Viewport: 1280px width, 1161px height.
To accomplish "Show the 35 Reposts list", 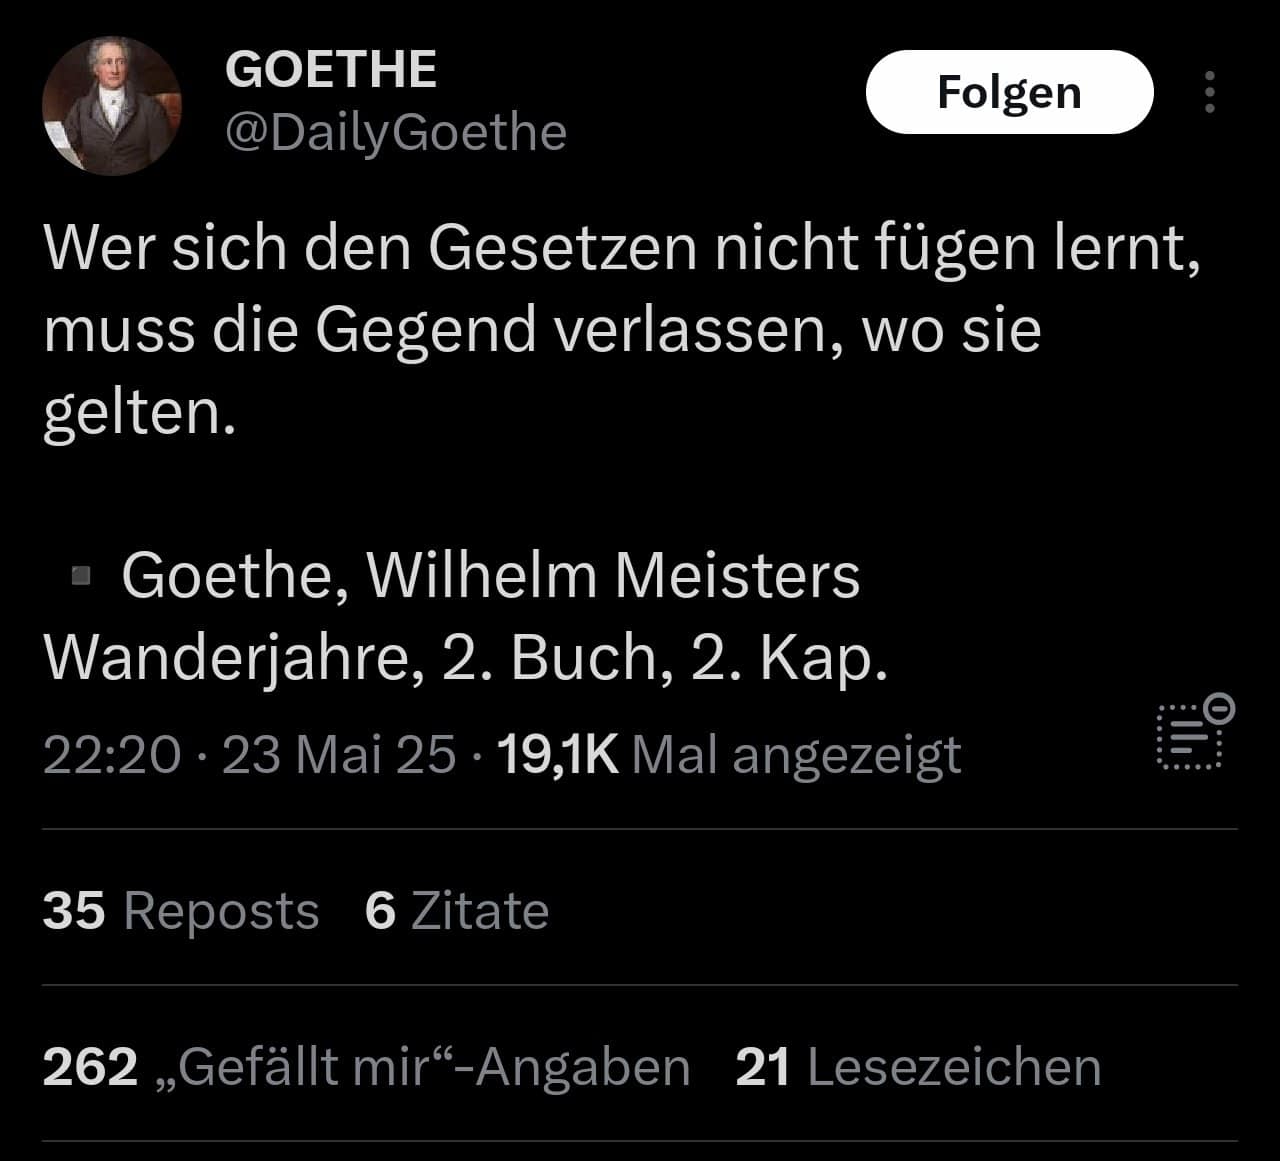I will pyautogui.click(x=181, y=911).
